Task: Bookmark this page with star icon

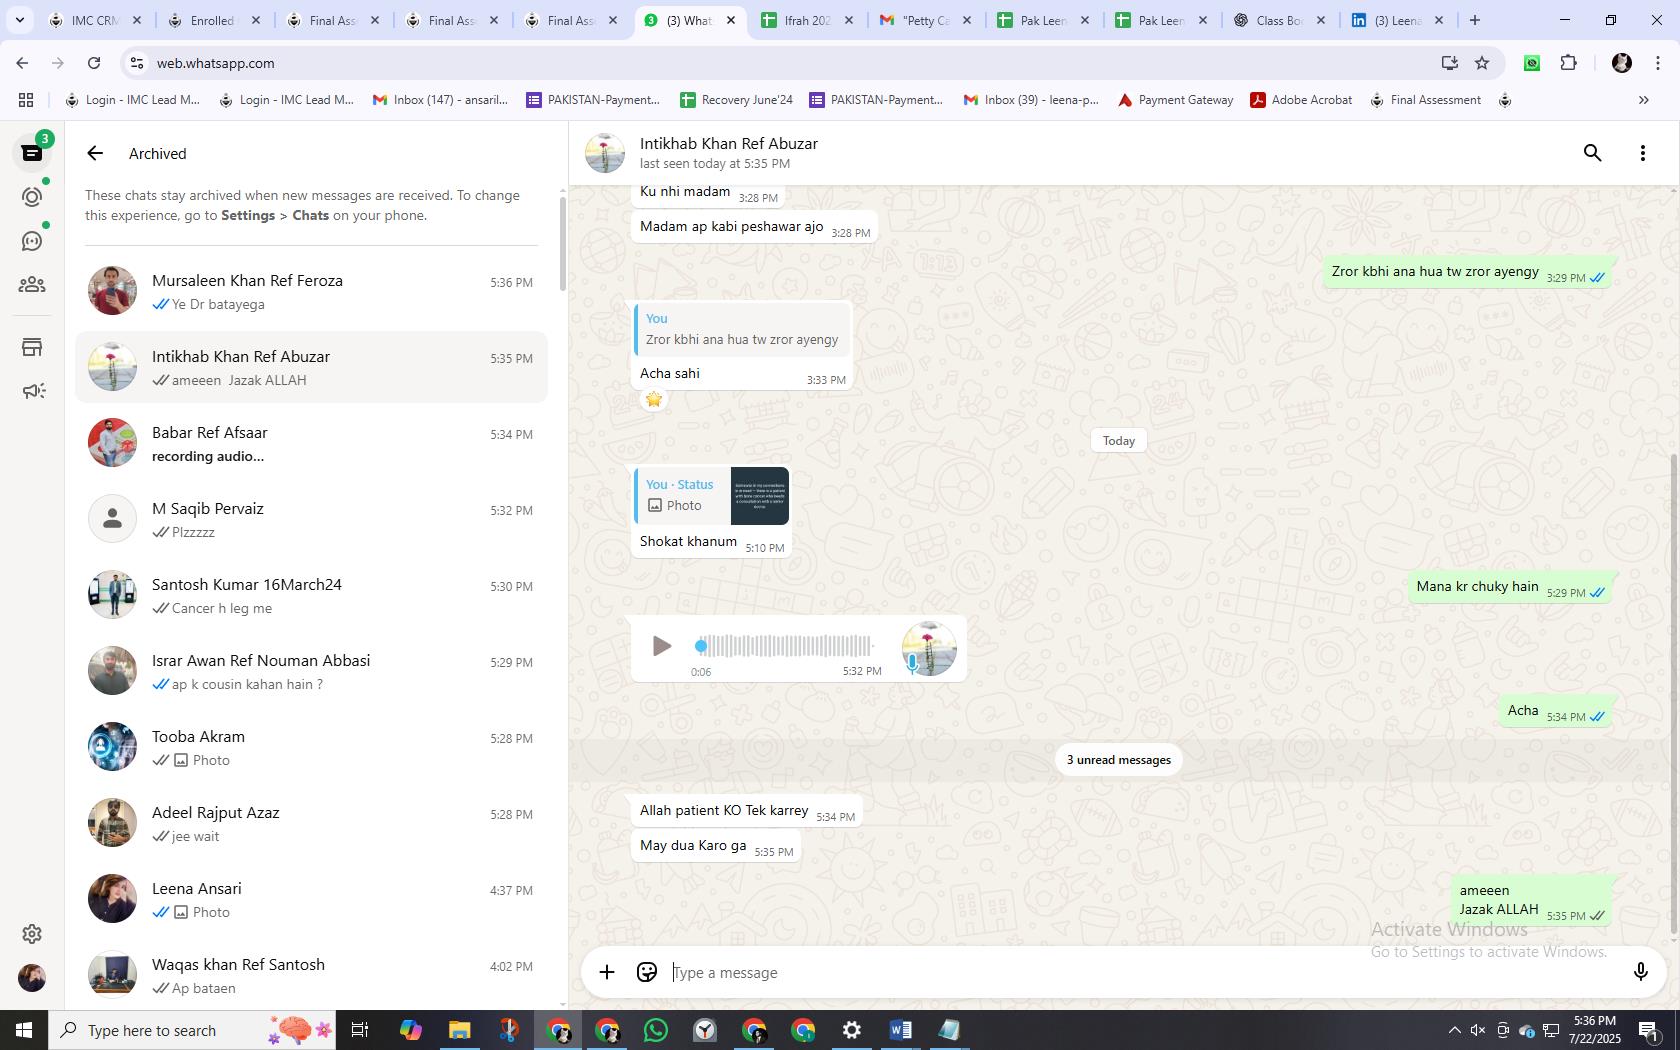Action: [1482, 63]
